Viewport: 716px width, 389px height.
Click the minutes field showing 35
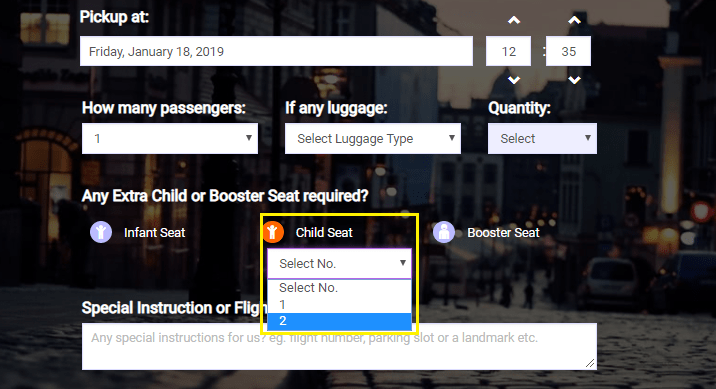[568, 51]
